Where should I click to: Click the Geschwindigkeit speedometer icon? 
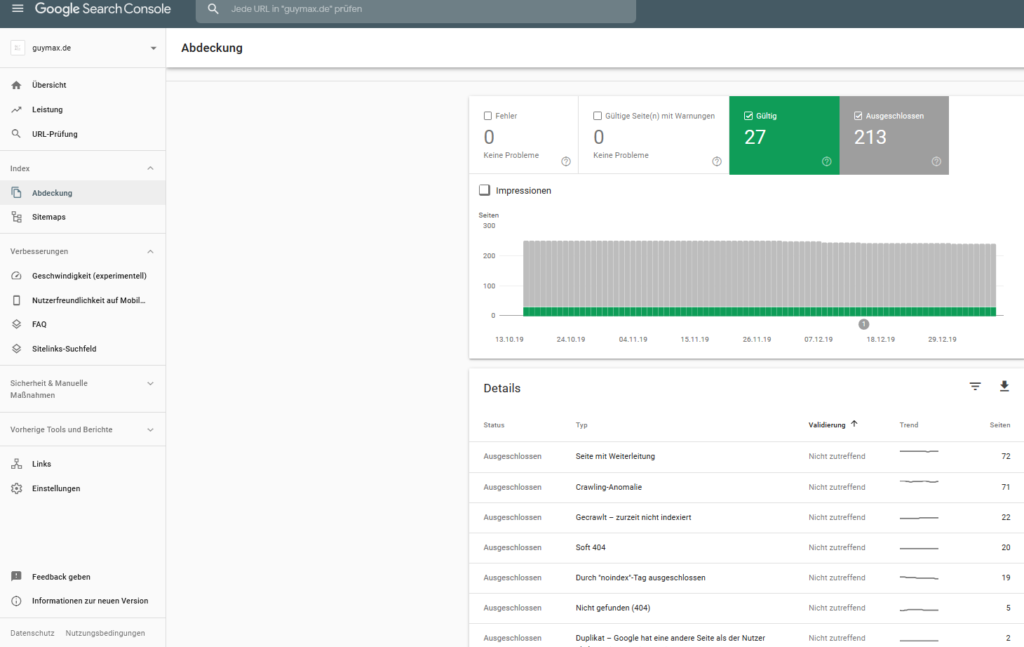[16, 276]
